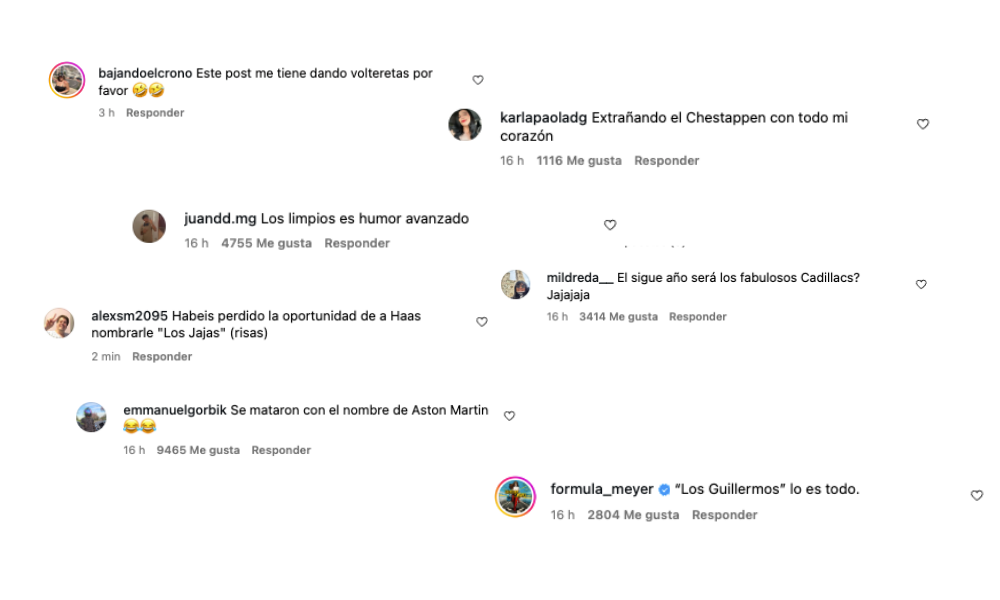Viewport: 1000px width, 600px height.
Task: Heart alexsm2095's Haas comment
Action: click(x=482, y=322)
